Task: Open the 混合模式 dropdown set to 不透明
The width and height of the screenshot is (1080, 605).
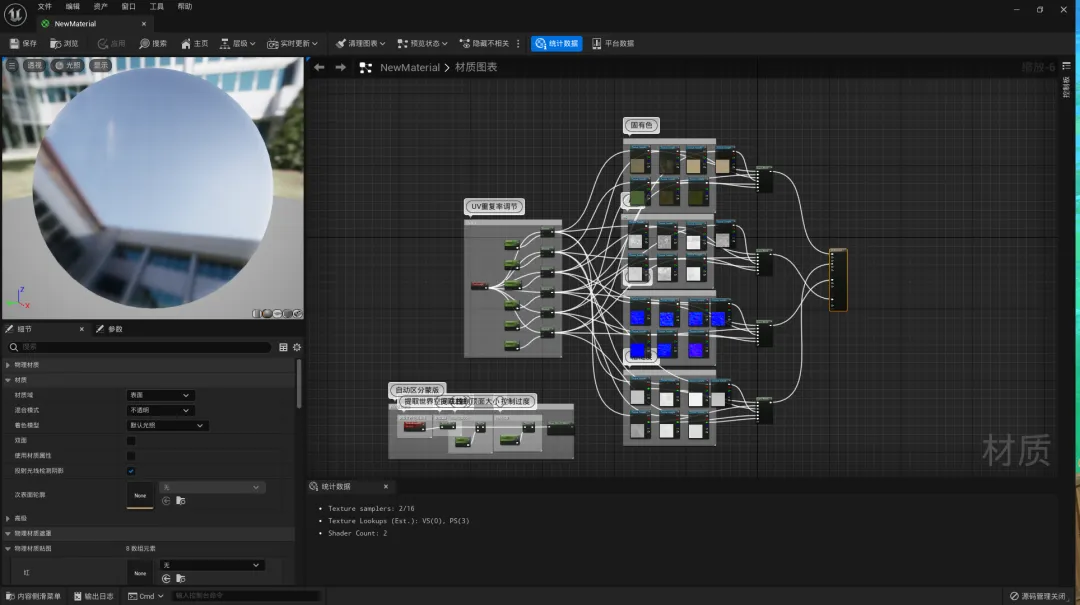Action: click(x=159, y=410)
